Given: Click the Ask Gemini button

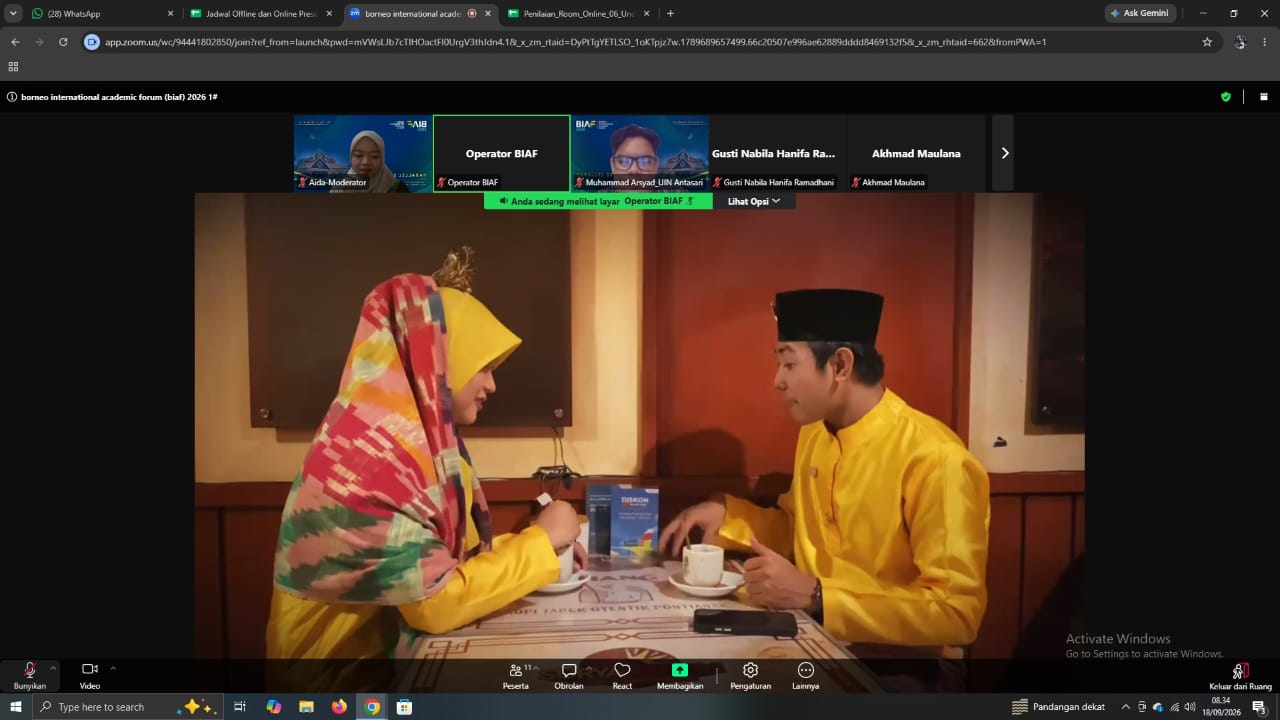Looking at the screenshot, I should click(x=1140, y=14).
